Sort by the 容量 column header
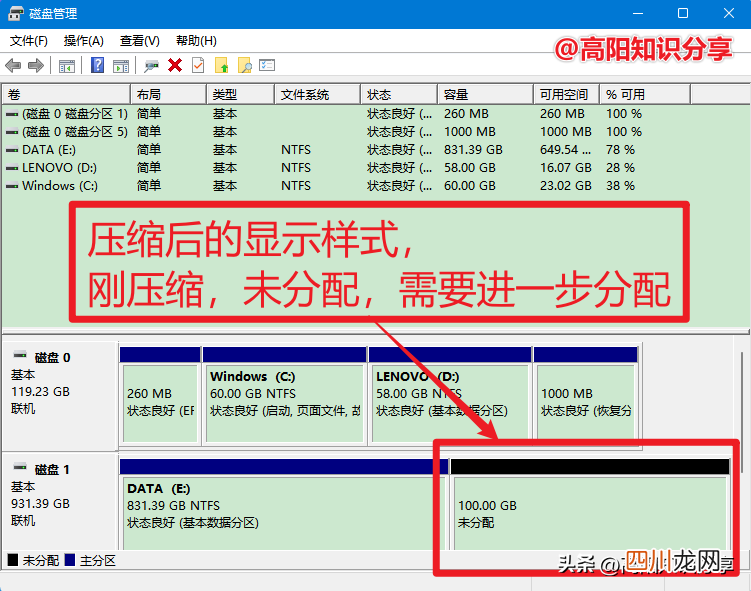This screenshot has height=591, width=751. click(x=485, y=94)
